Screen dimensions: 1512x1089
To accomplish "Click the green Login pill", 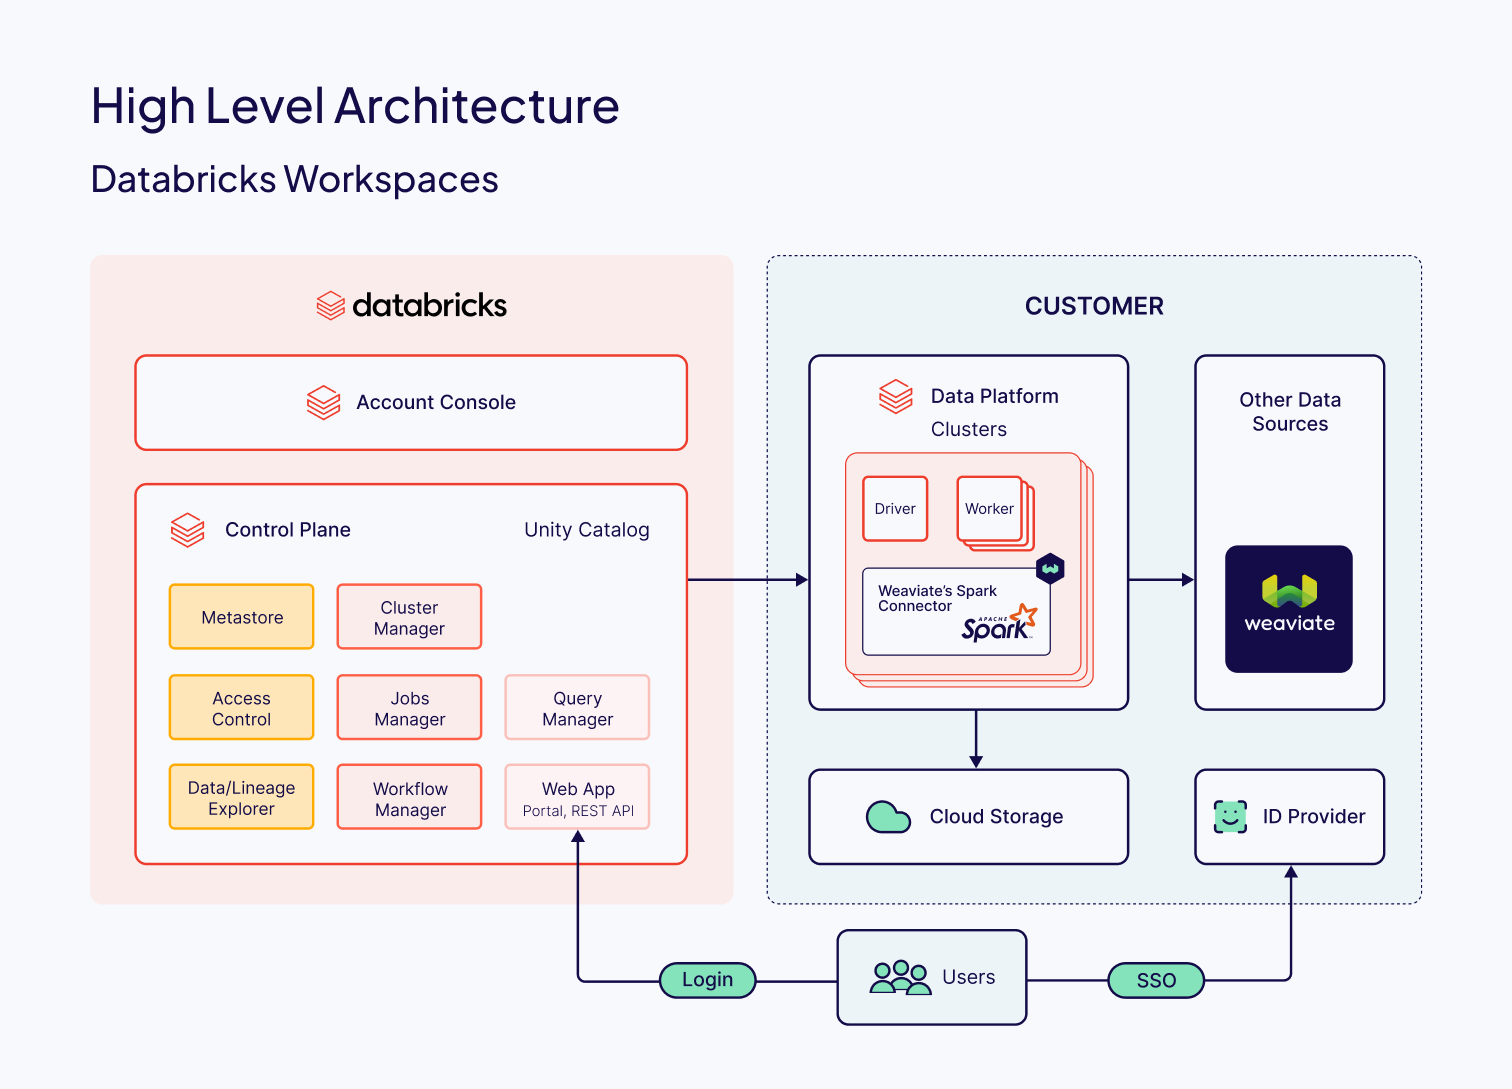I will tap(708, 980).
